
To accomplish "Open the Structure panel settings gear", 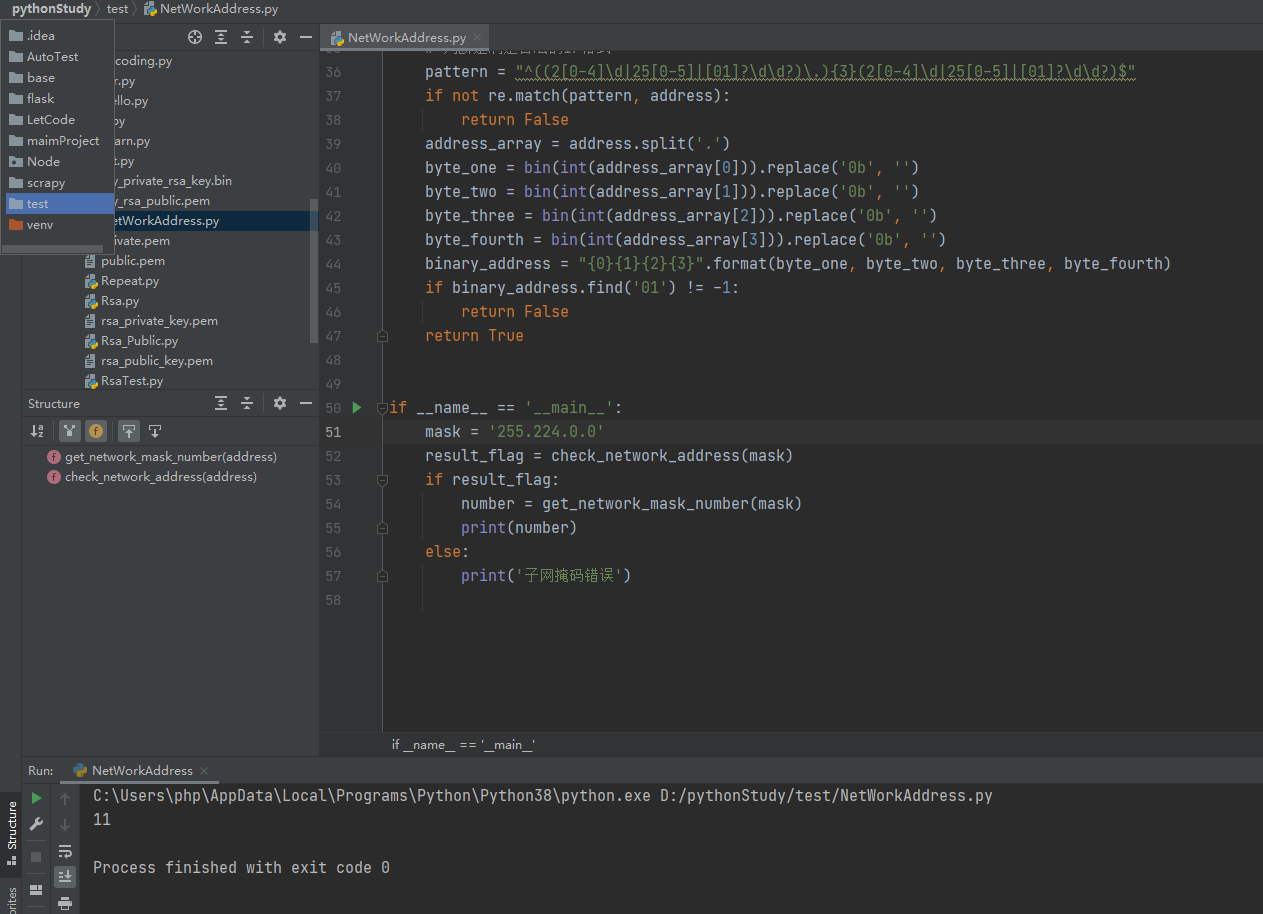I will pyautogui.click(x=279, y=403).
